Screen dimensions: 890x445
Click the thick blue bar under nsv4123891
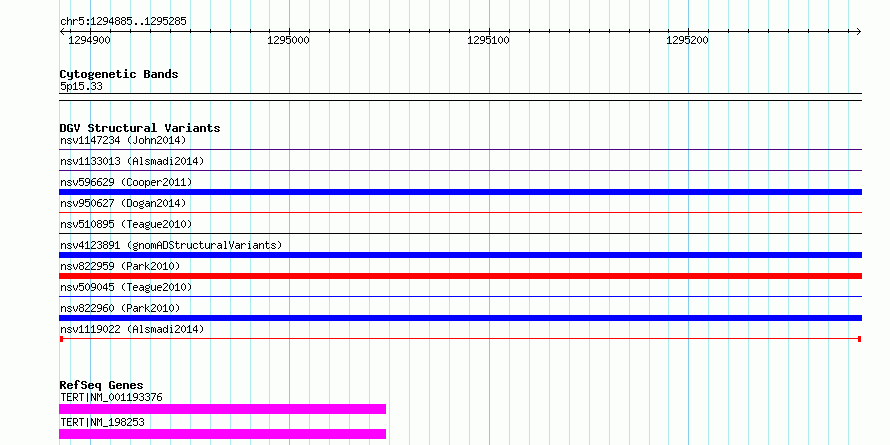pyautogui.click(x=460, y=255)
